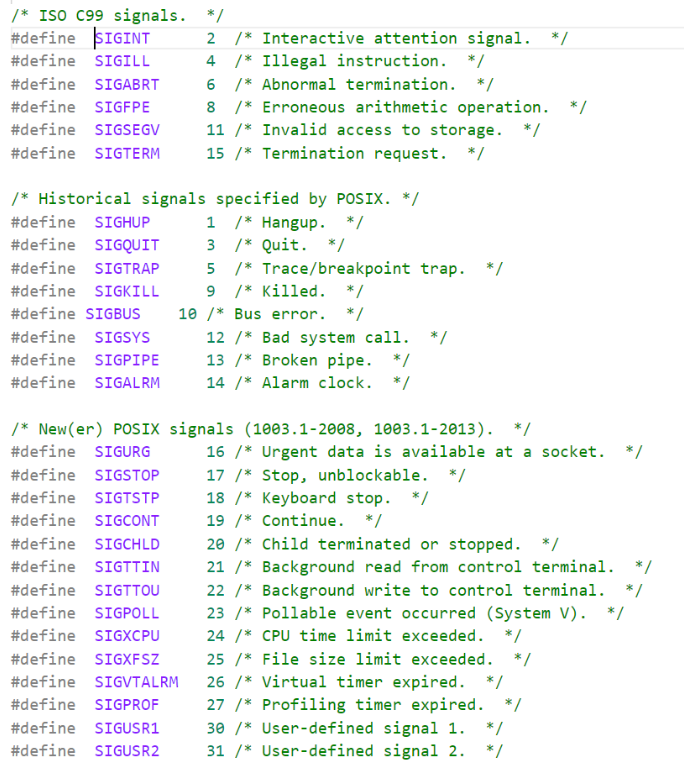Click the SIGVTALRM identifier

[136, 682]
